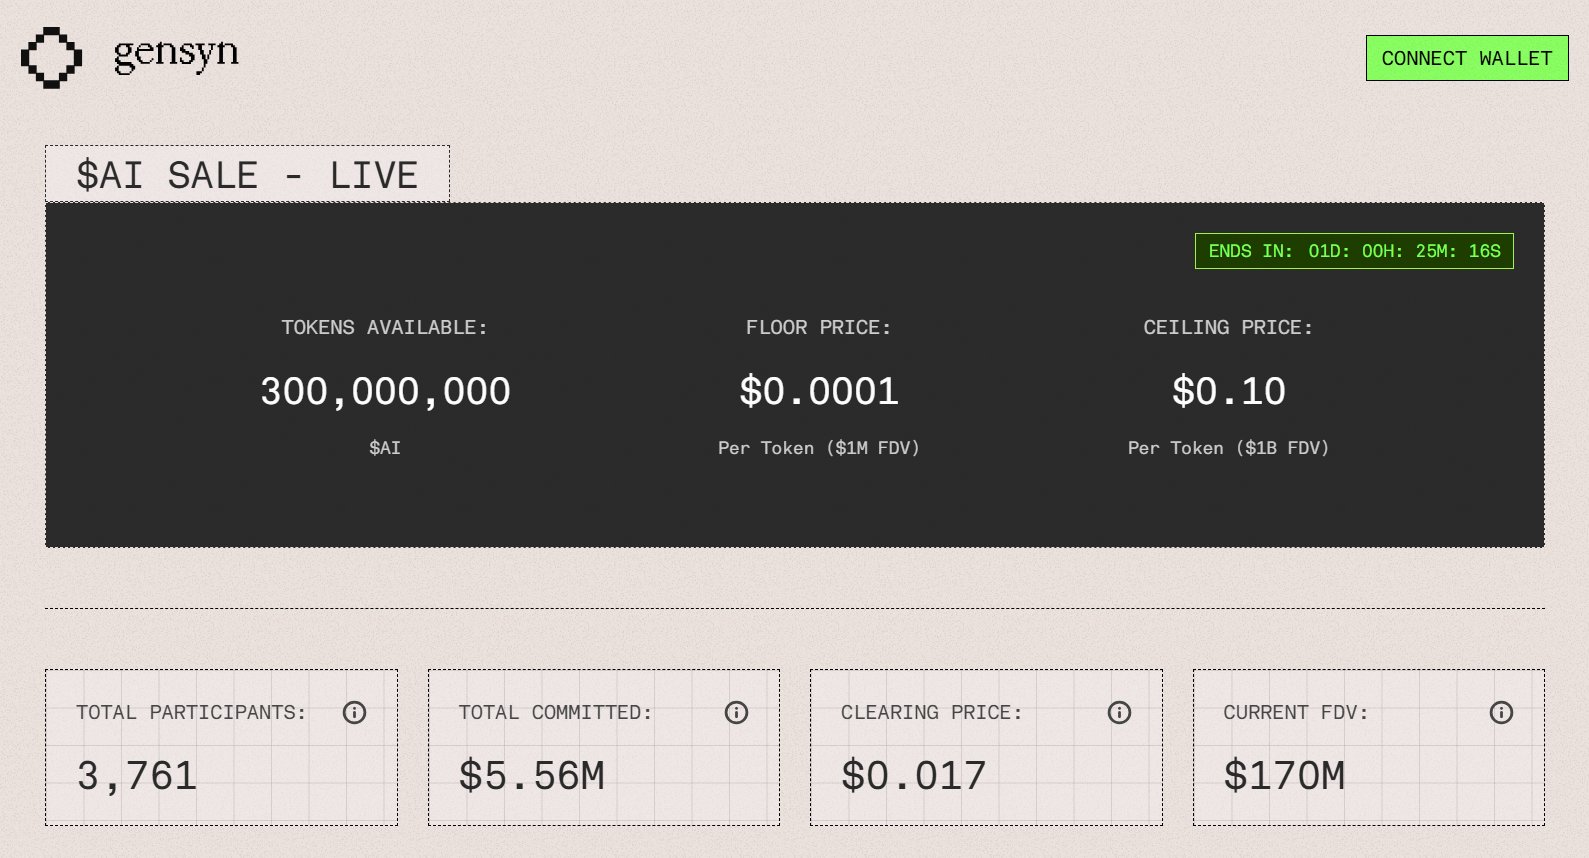
Task: Click the Floor Price label
Action: [x=818, y=327]
